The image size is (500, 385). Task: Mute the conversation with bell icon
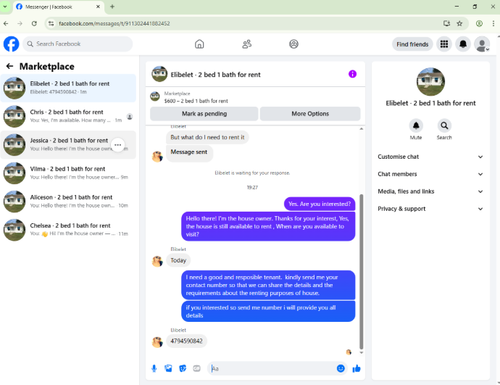tap(416, 126)
